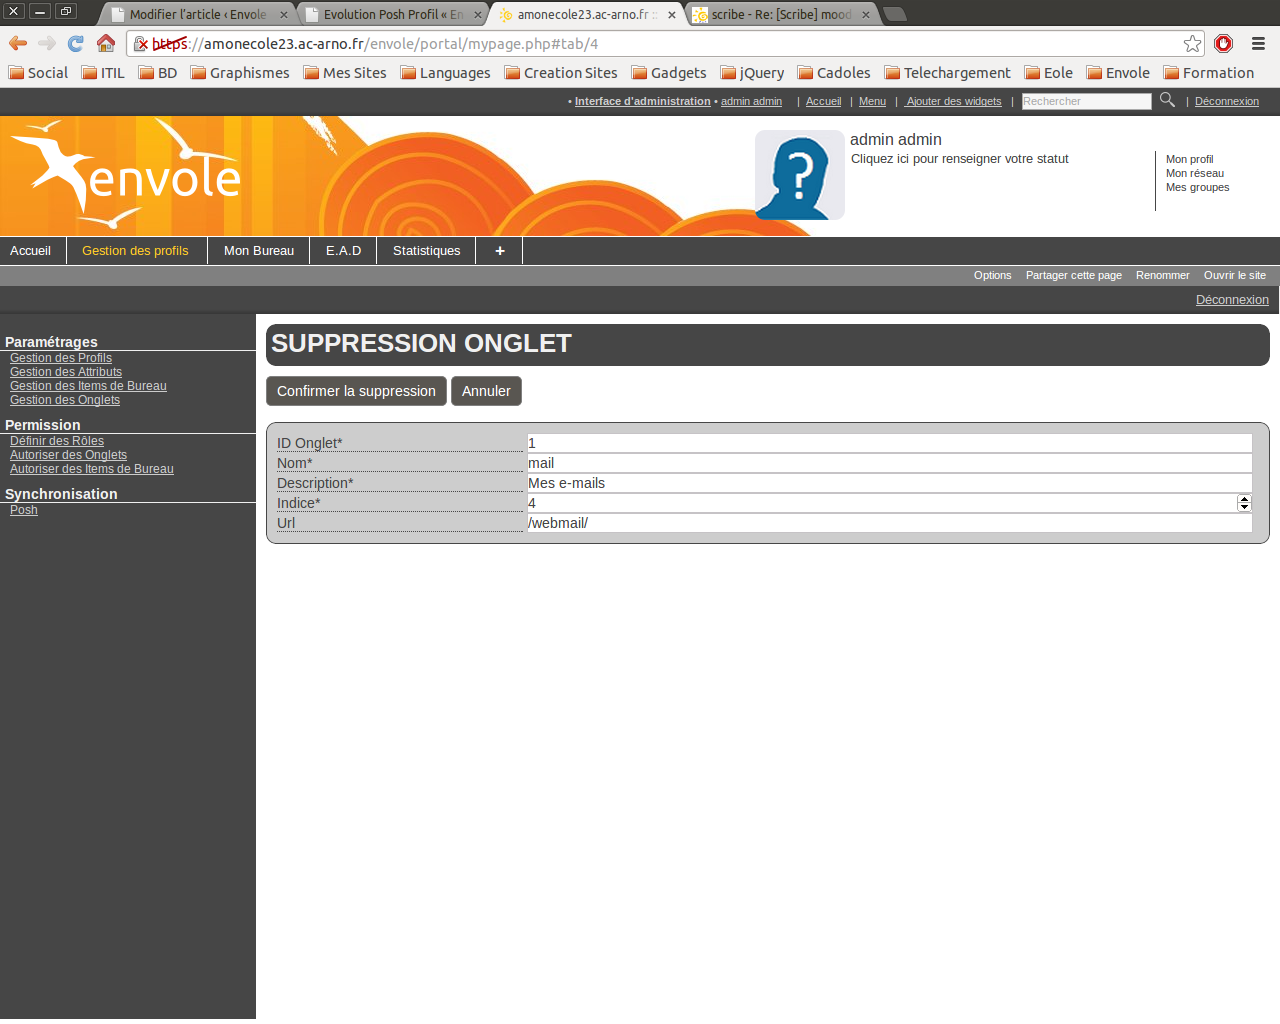
Task: Cancel deletion with Annuler button
Action: (486, 391)
